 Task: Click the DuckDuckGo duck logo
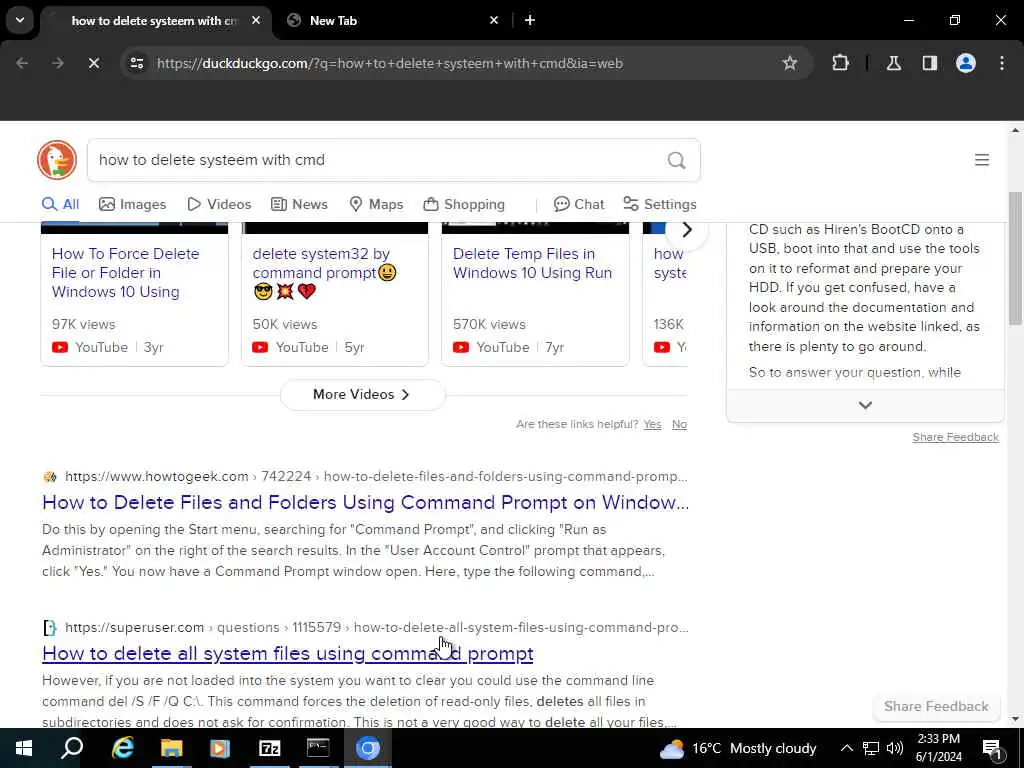point(57,160)
